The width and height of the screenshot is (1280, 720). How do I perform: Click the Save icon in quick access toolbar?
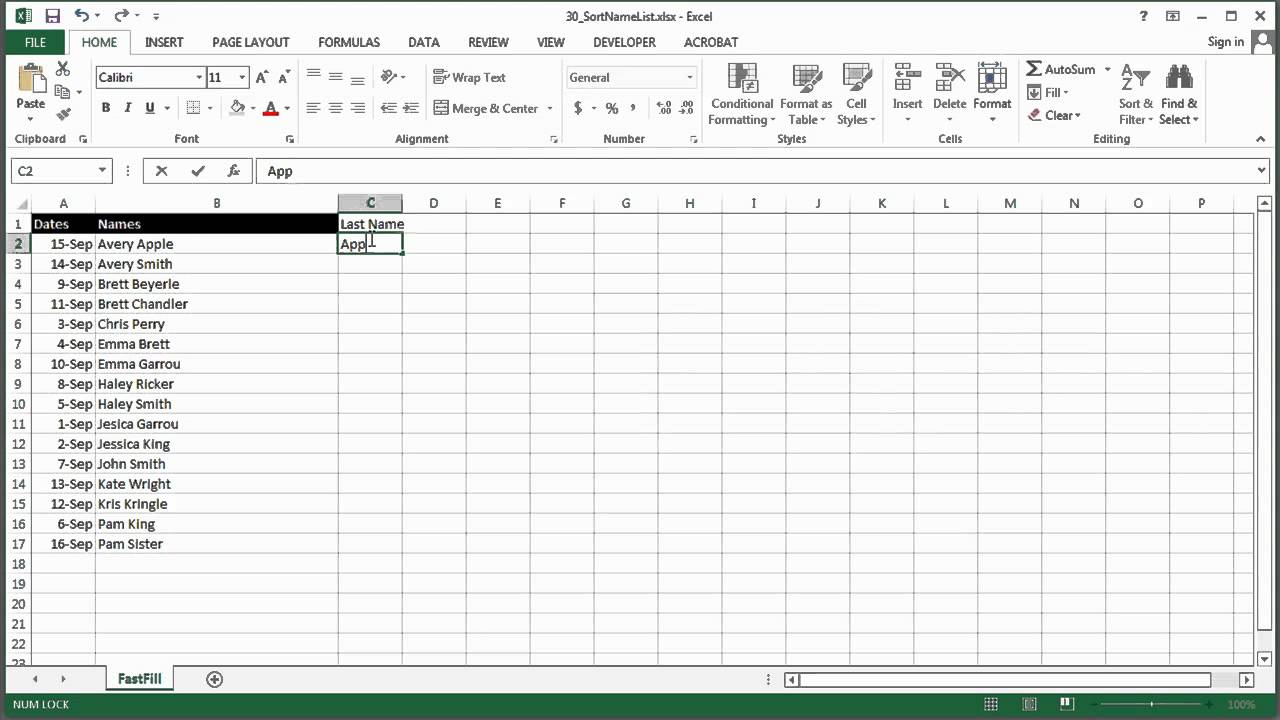pyautogui.click(x=53, y=16)
